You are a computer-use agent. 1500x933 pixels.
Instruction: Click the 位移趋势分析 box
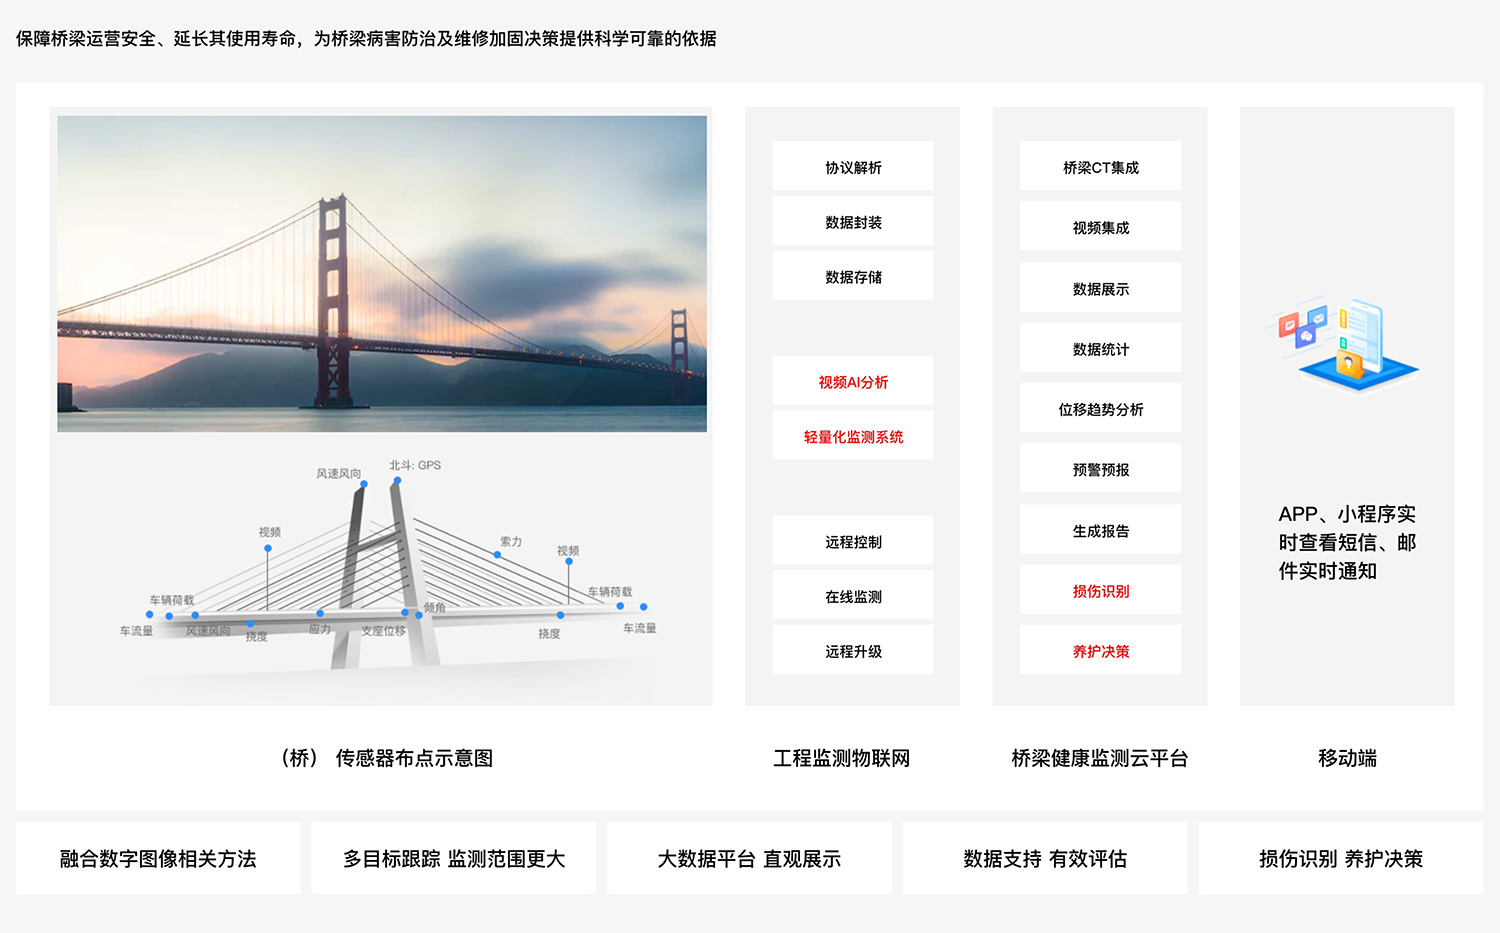pyautogui.click(x=1100, y=408)
